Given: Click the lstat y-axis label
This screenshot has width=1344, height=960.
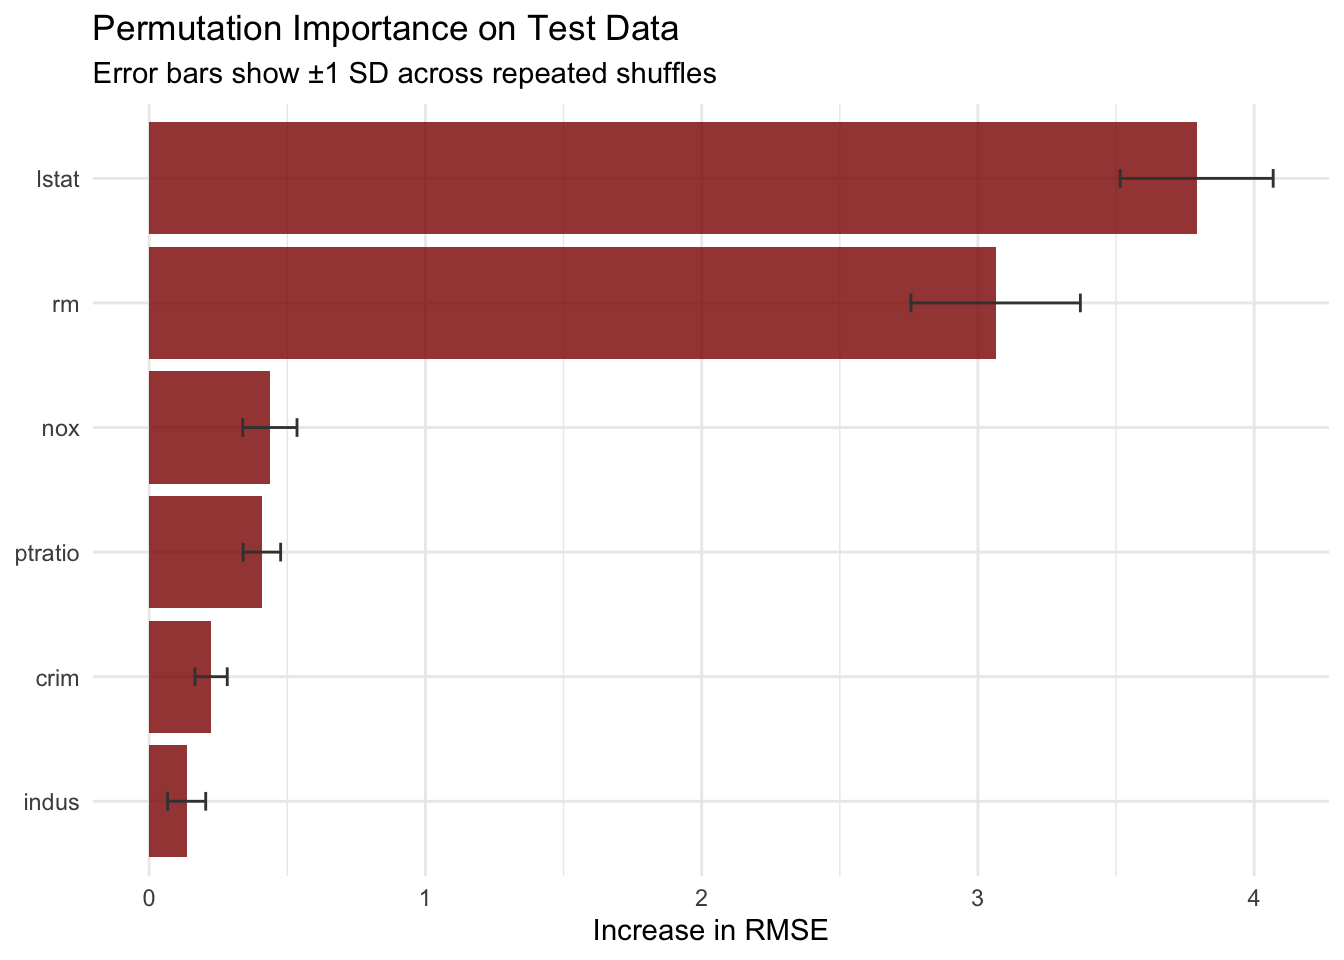Looking at the screenshot, I should click(57, 180).
